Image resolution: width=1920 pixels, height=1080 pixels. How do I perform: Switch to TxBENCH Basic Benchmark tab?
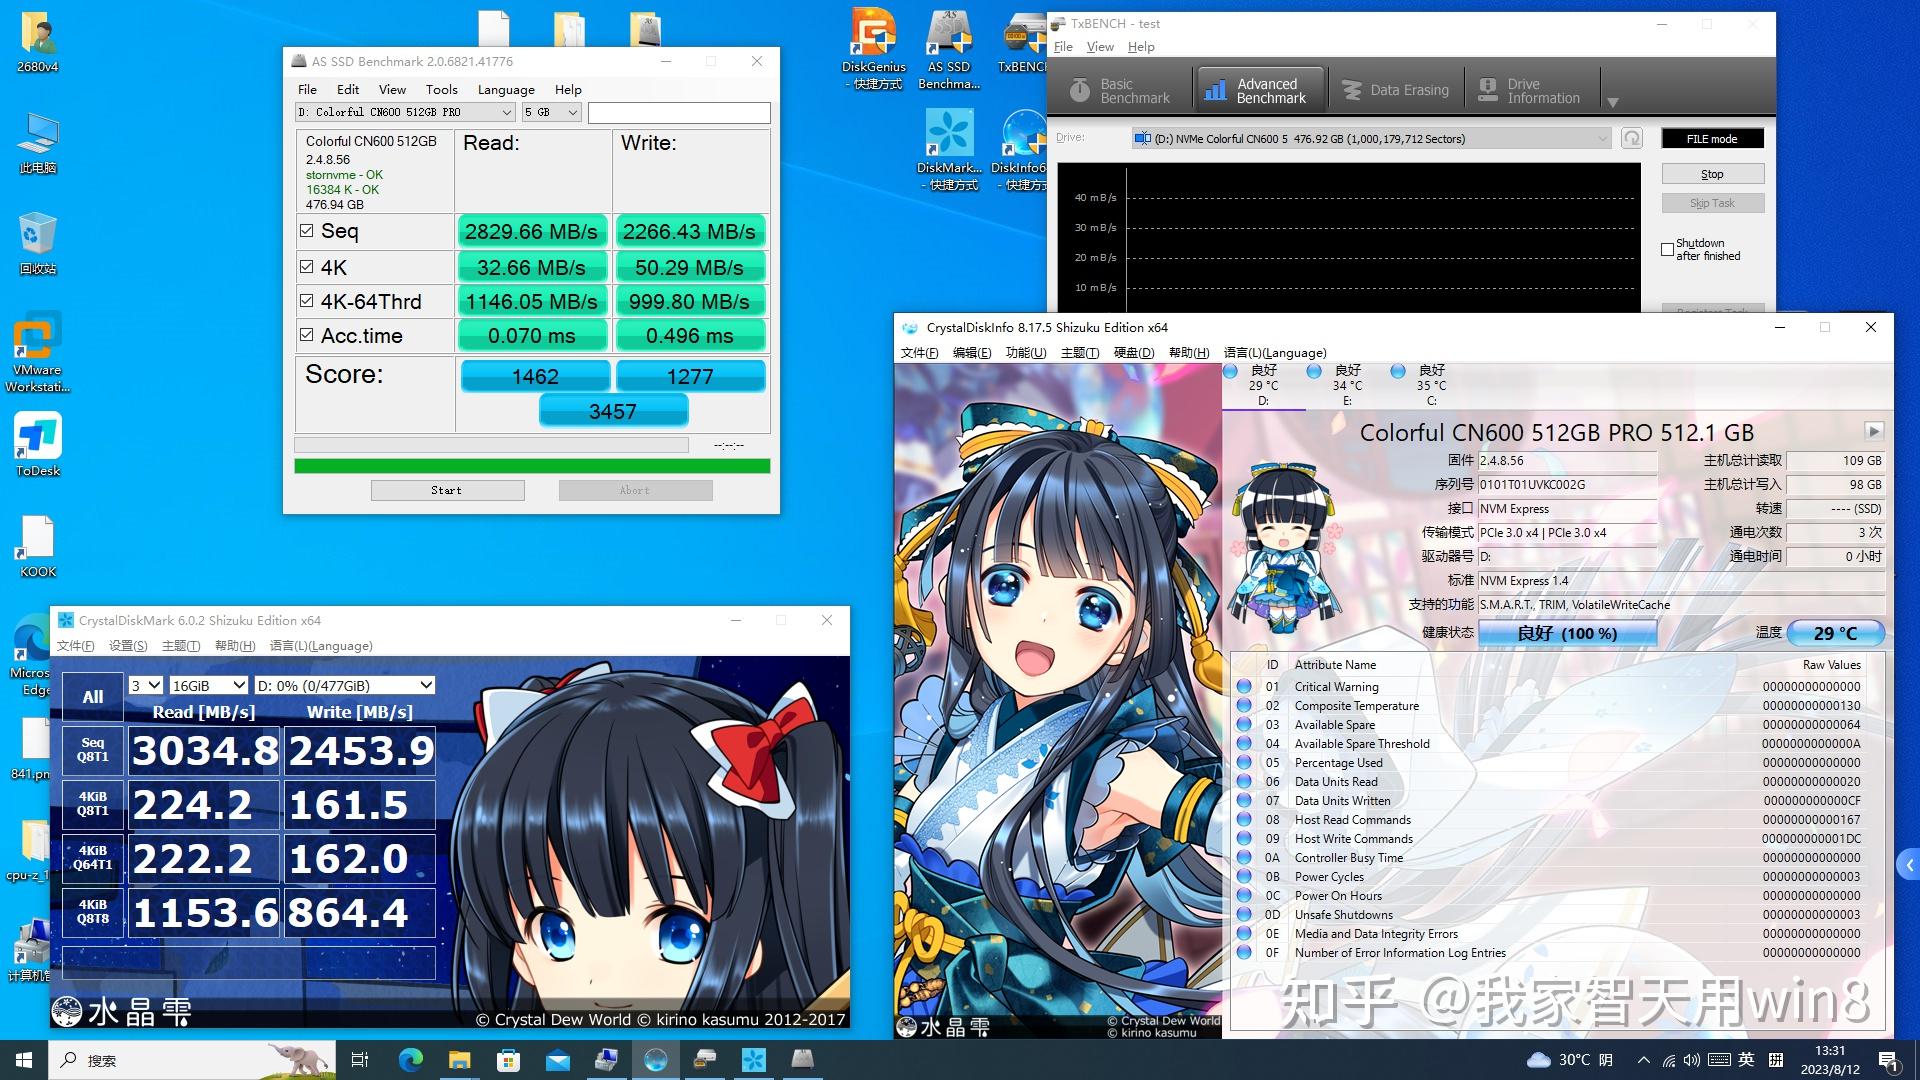click(x=1119, y=91)
